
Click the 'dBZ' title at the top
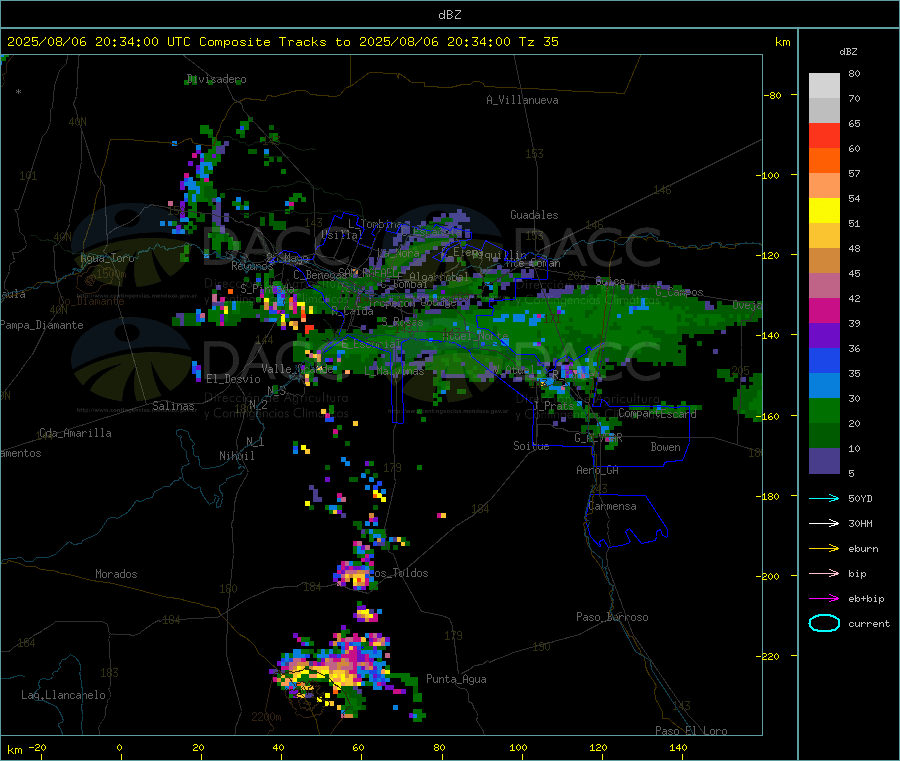pos(449,15)
